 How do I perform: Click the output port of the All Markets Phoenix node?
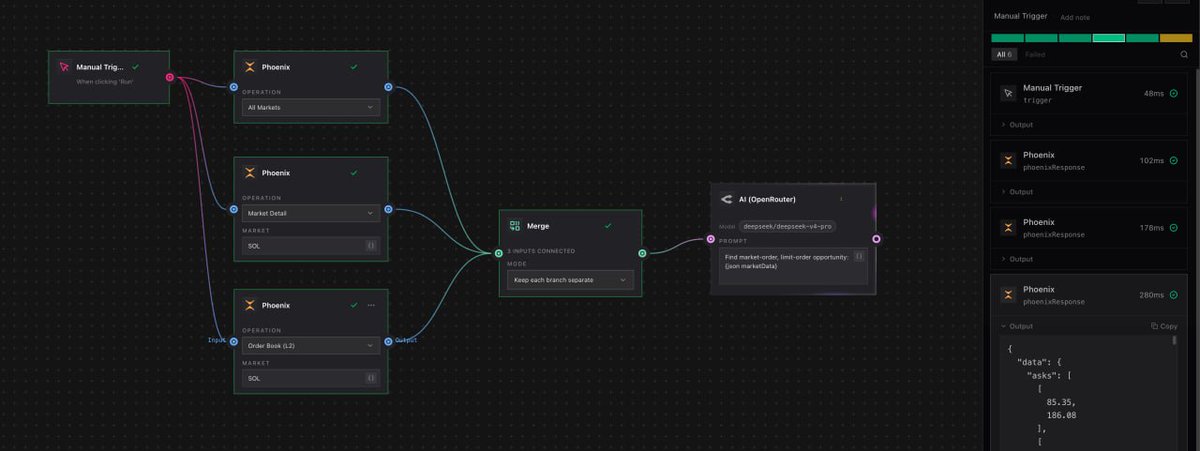[387, 86]
